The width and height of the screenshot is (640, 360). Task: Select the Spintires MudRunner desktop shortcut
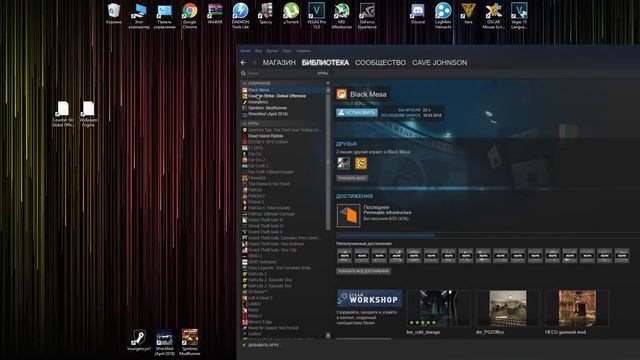tap(190, 342)
